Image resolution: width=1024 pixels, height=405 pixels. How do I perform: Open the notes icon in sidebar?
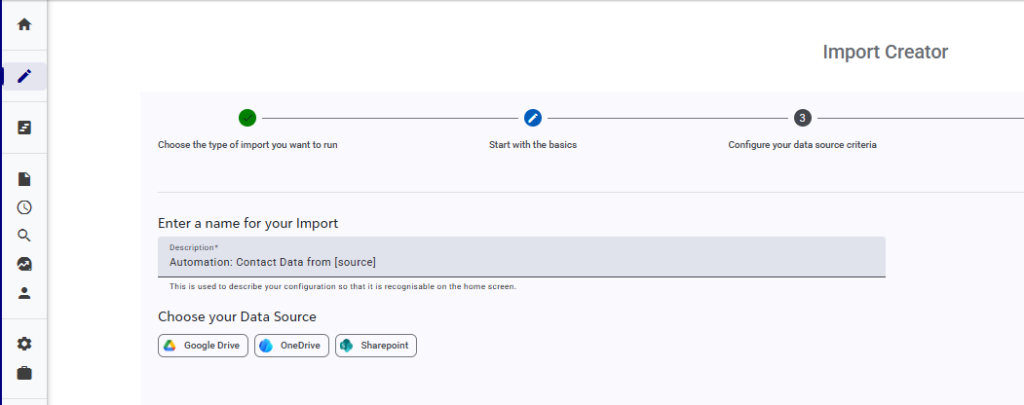tap(24, 127)
